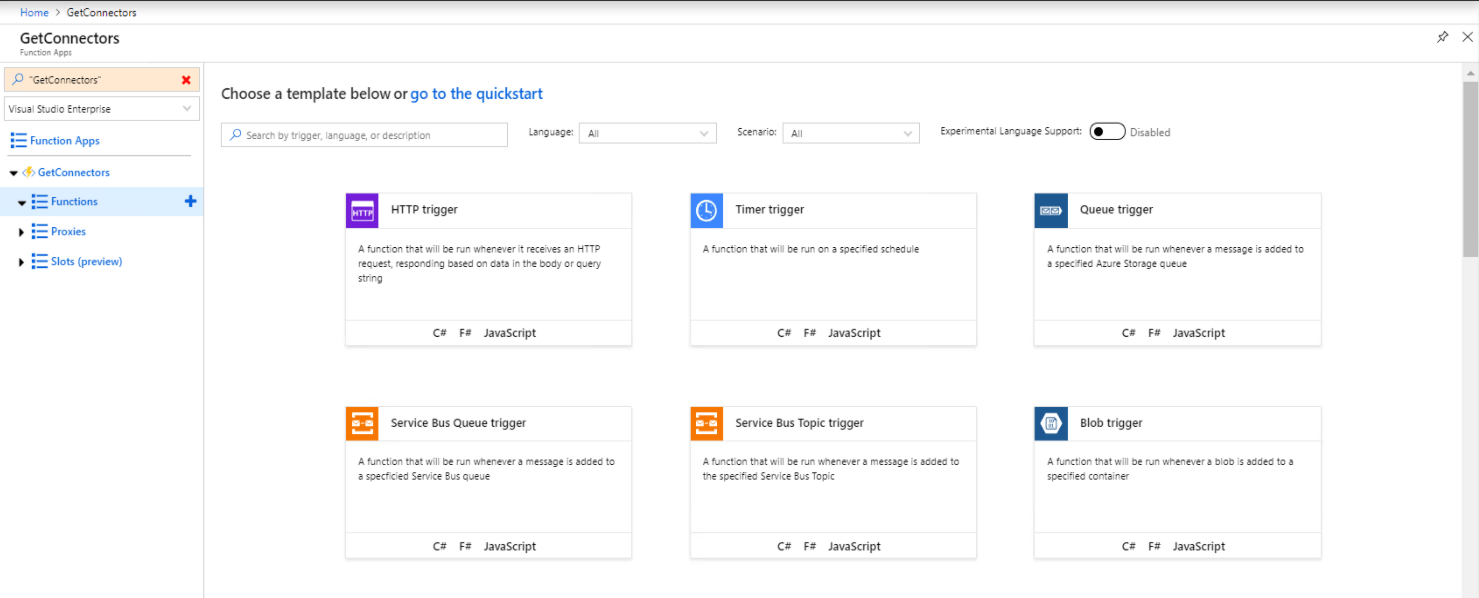Image resolution: width=1479 pixels, height=598 pixels.
Task: Expand the Slots (preview) tree node arrow
Action: (22, 262)
